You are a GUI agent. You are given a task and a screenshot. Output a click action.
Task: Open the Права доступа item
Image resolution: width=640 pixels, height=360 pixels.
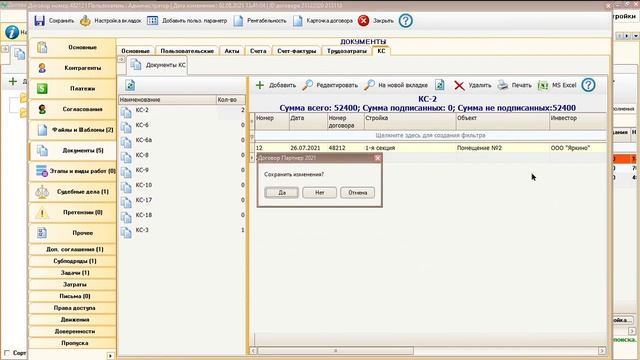tap(73, 308)
